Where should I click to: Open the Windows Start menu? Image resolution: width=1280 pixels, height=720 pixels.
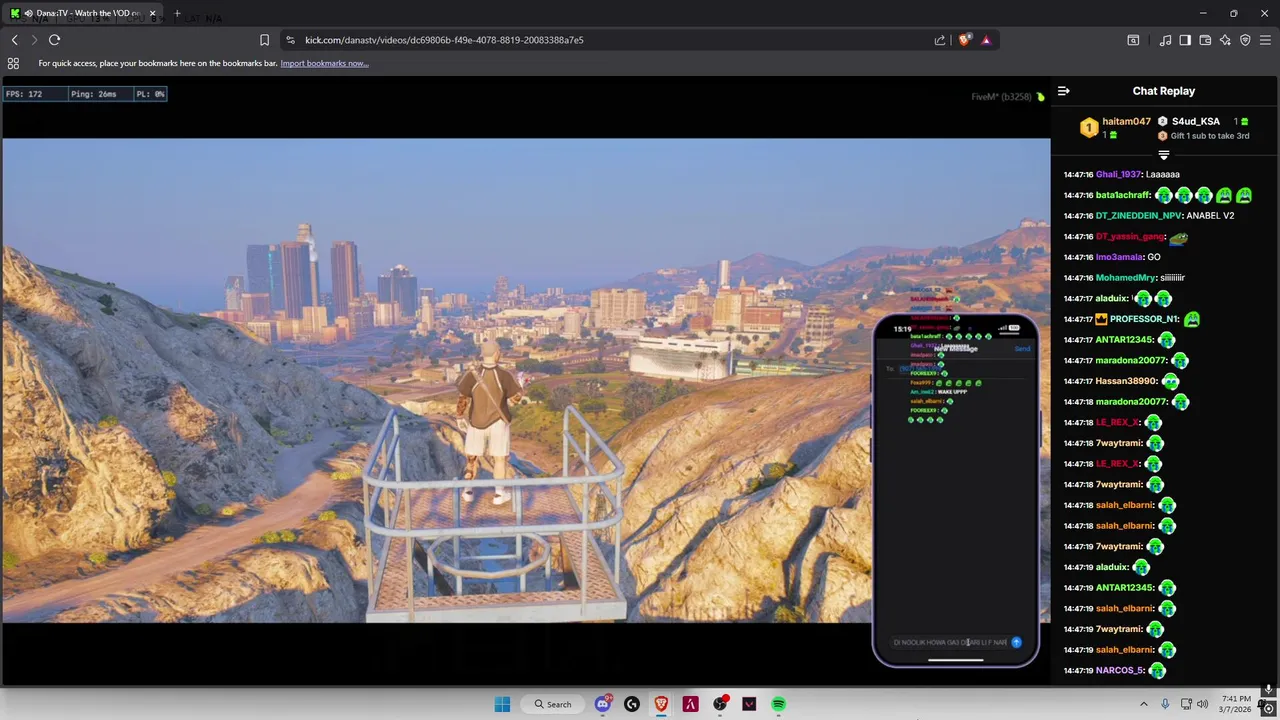[x=502, y=704]
